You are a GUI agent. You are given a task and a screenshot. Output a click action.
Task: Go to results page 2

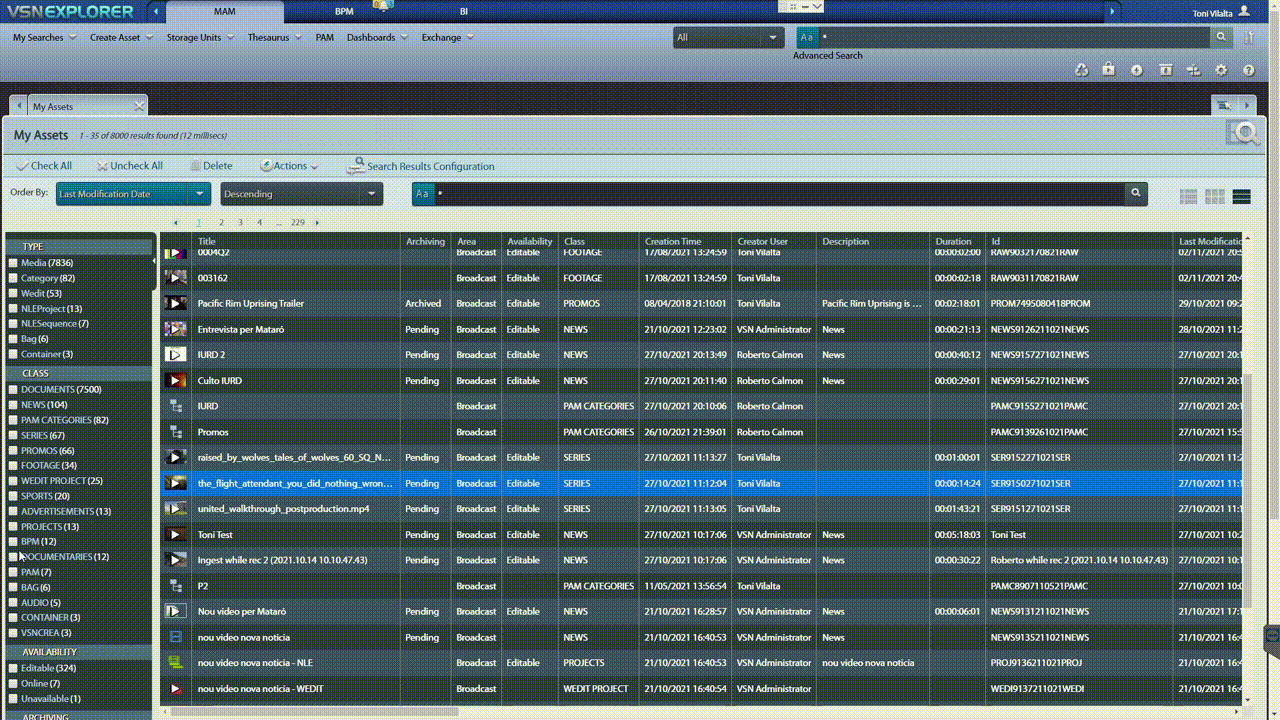(x=221, y=222)
